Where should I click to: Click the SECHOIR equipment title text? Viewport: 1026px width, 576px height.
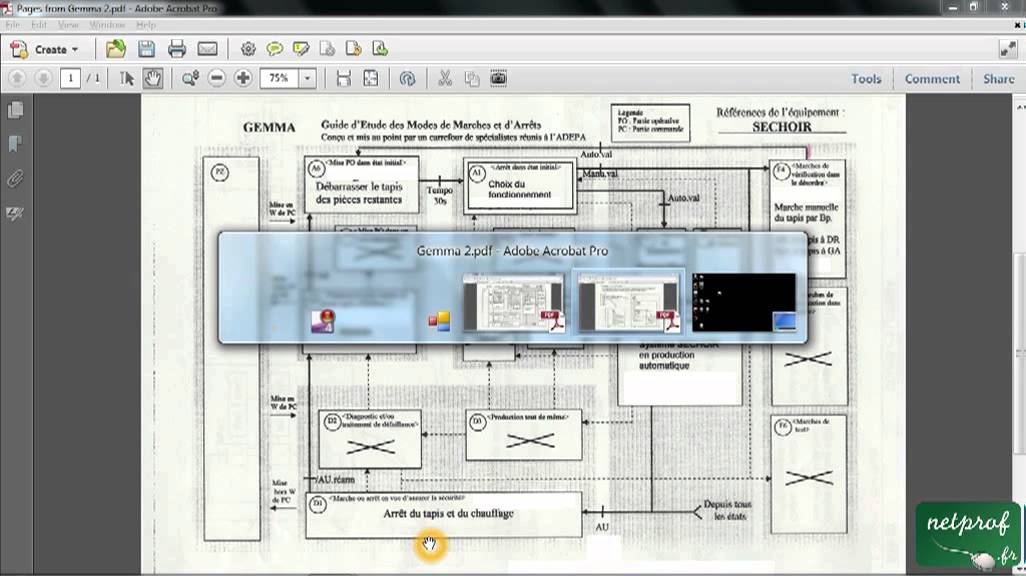pos(781,126)
